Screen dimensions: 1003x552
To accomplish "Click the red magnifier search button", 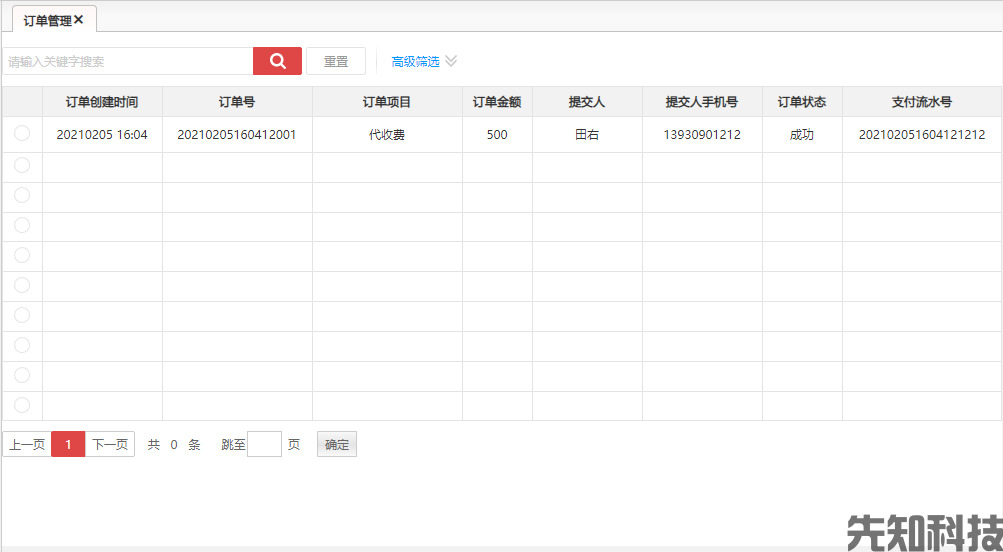I will (x=277, y=61).
